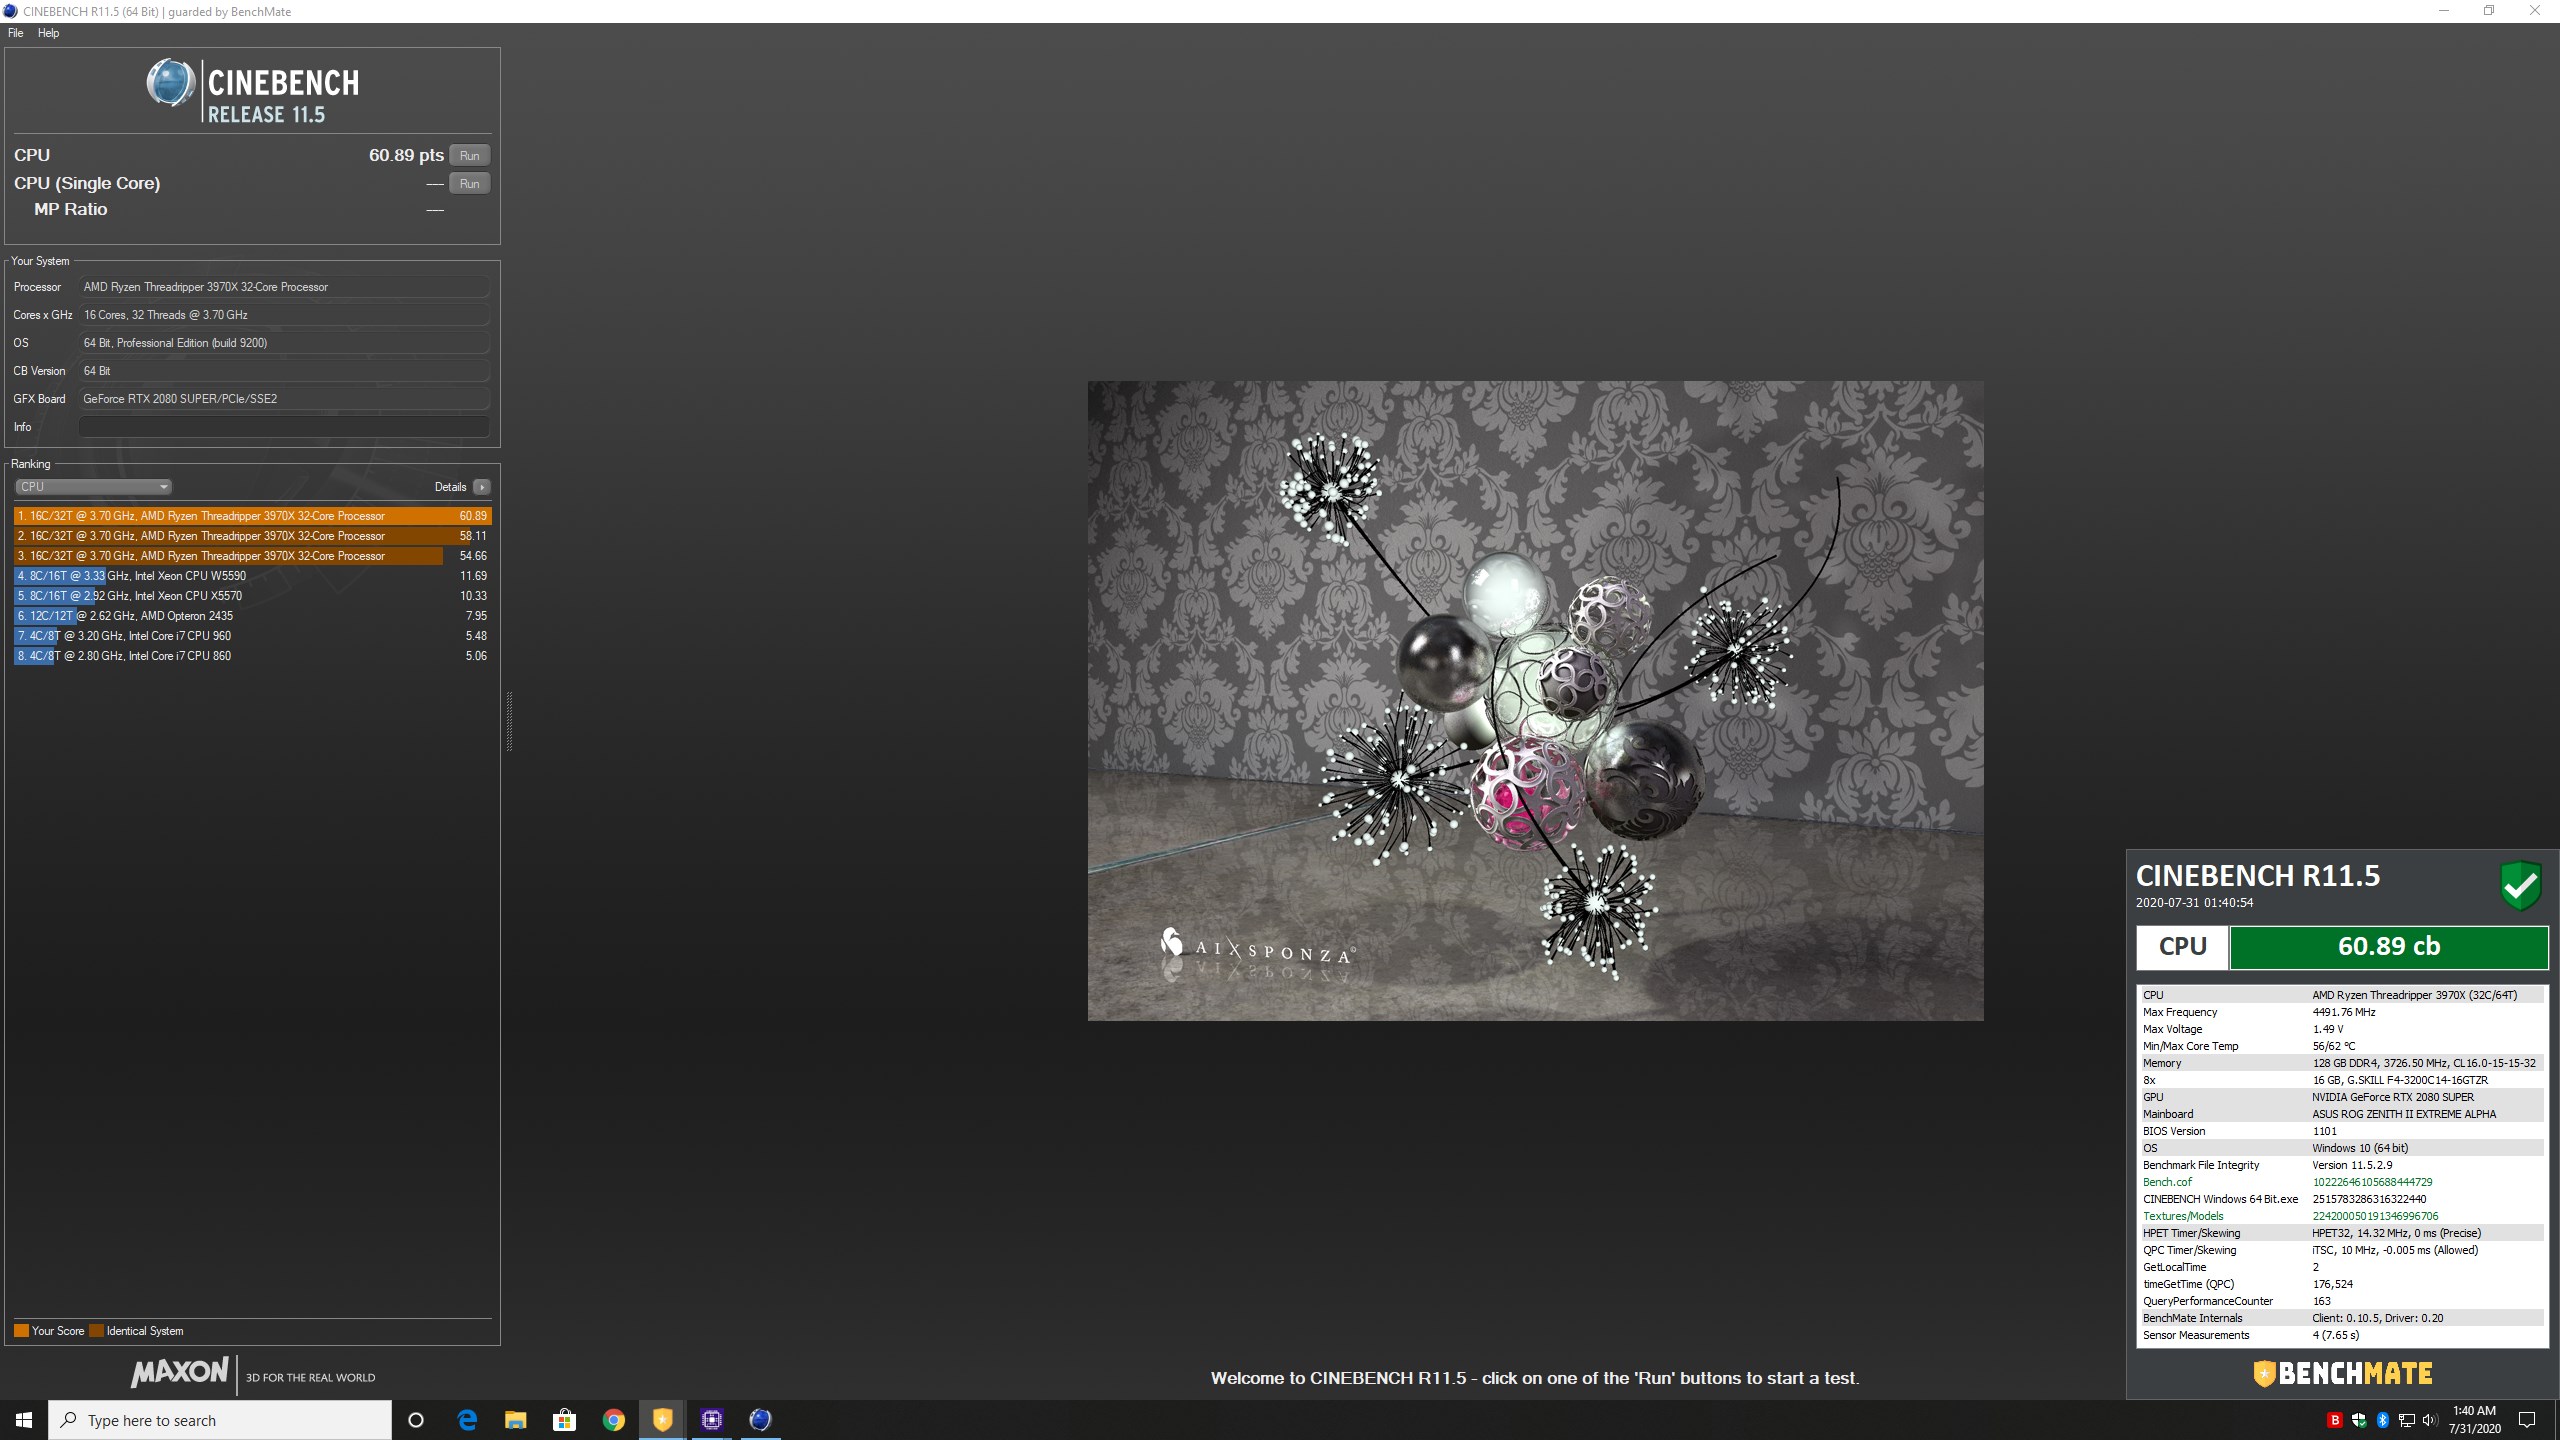Open network tray icon
Screen dimensions: 2560x1440
(x=2406, y=1420)
